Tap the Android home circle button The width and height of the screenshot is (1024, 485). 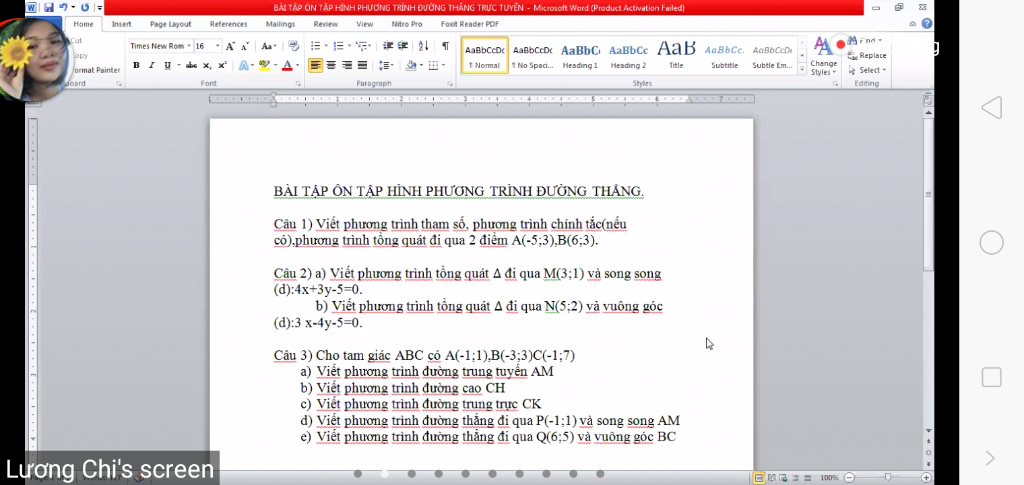pos(991,243)
